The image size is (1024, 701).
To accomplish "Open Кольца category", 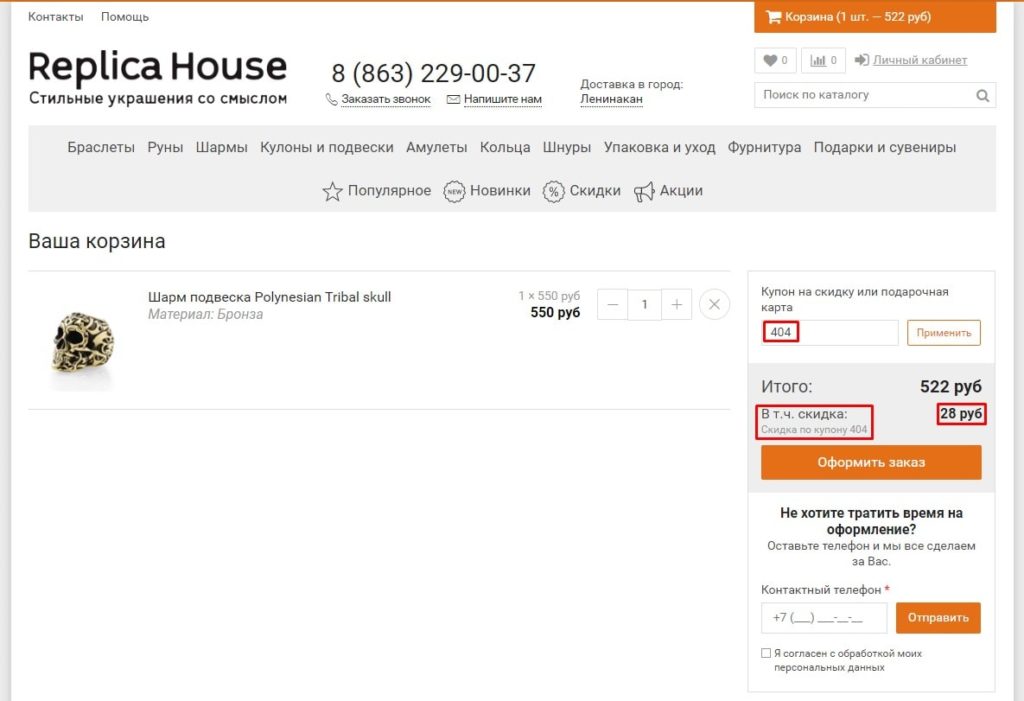I will click(505, 148).
